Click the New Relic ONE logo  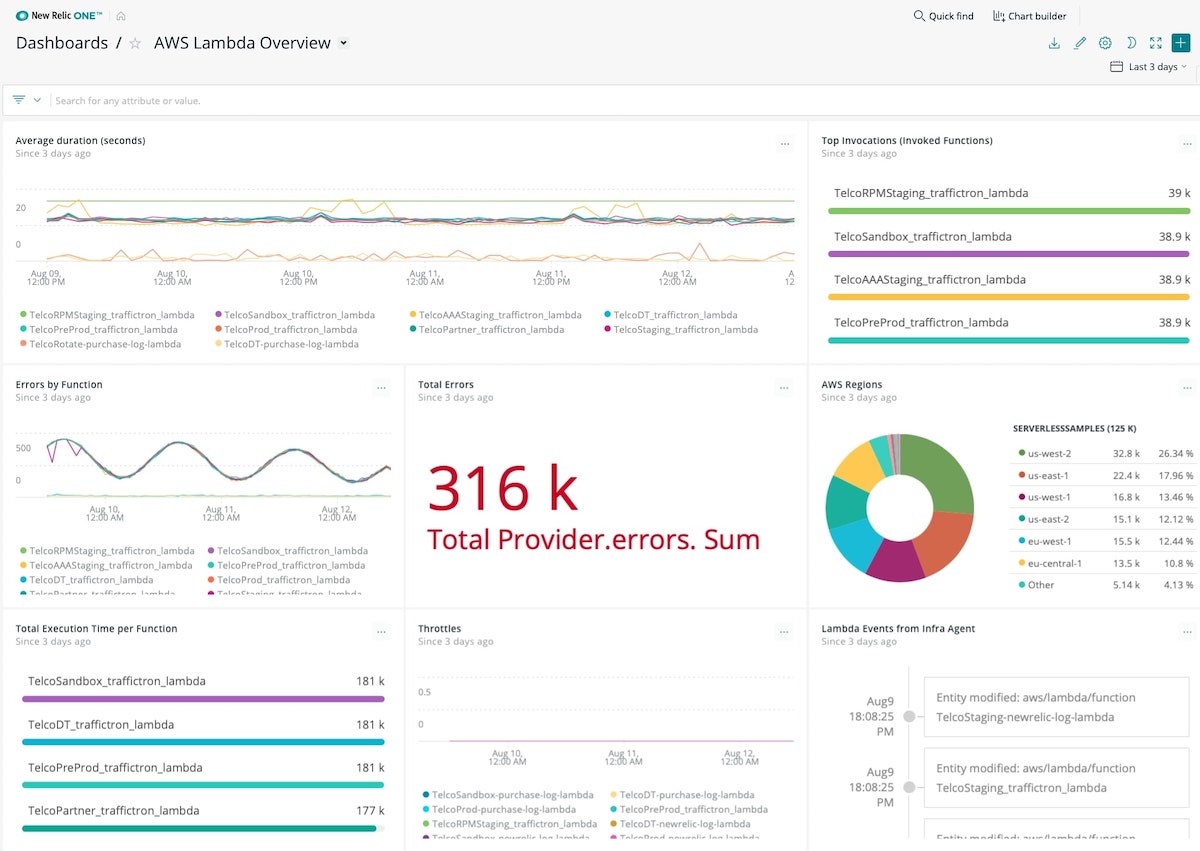pos(59,16)
